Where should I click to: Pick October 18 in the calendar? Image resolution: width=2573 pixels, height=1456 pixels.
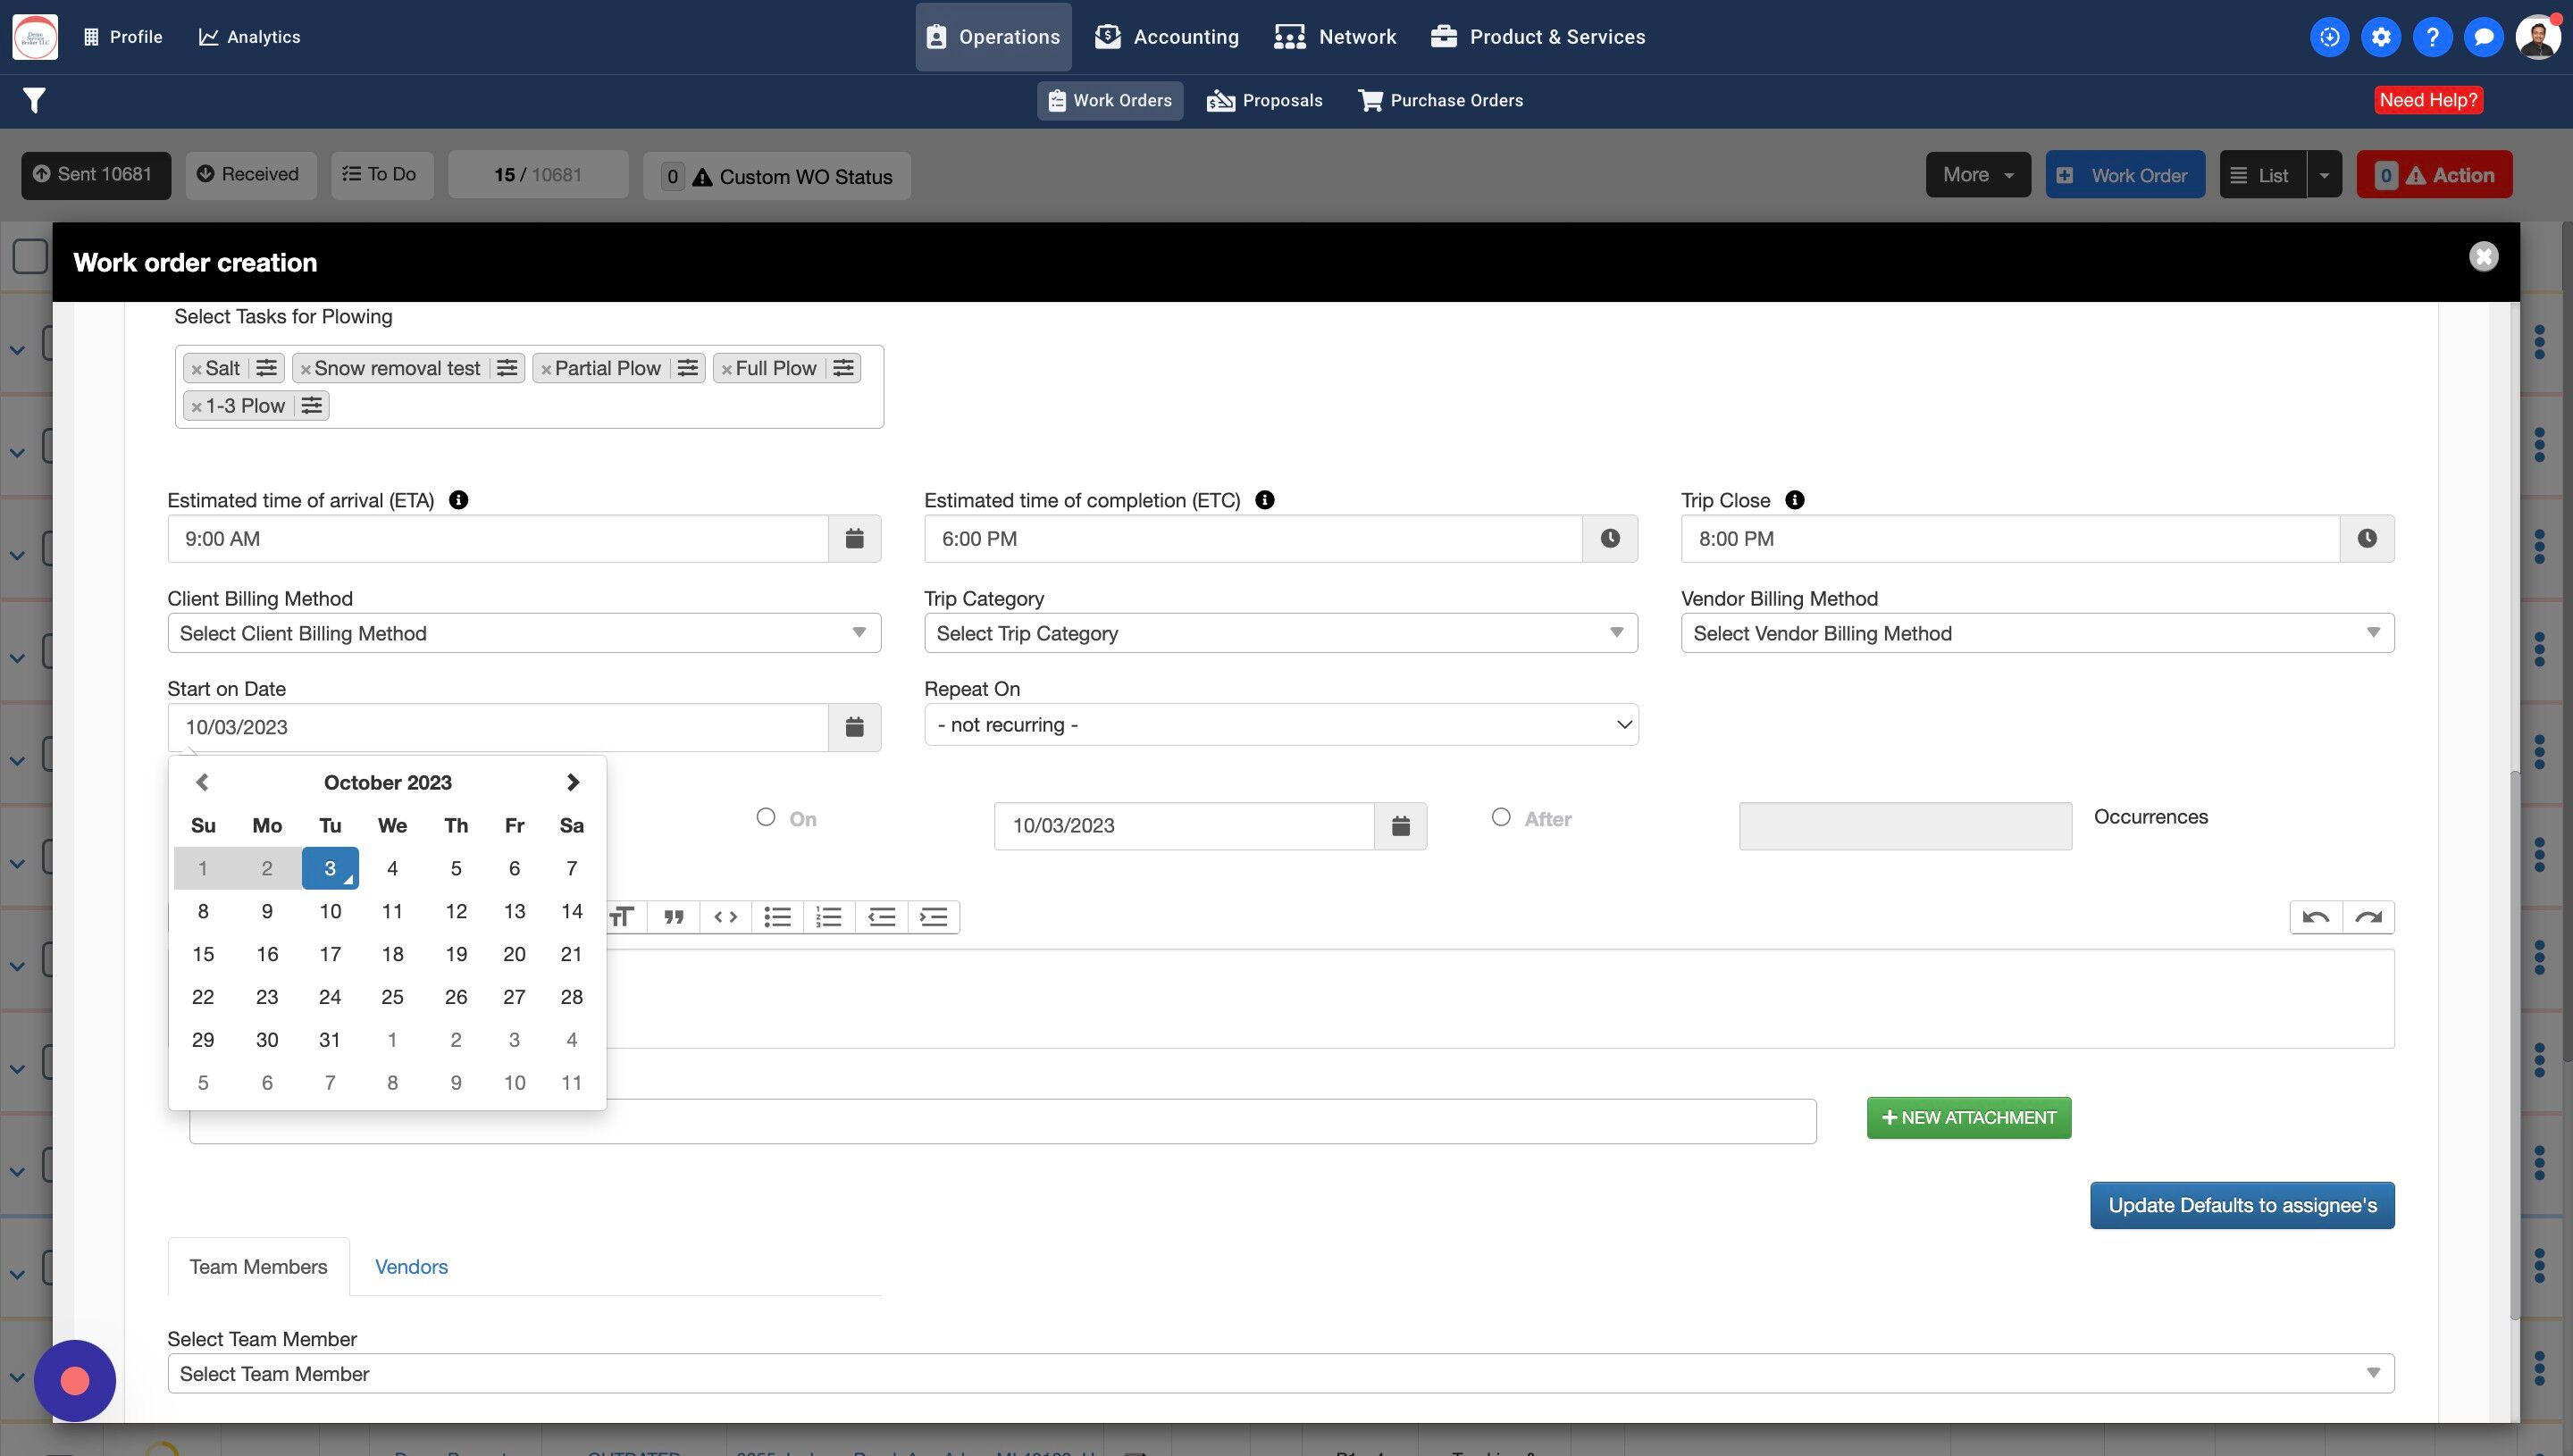point(392,954)
